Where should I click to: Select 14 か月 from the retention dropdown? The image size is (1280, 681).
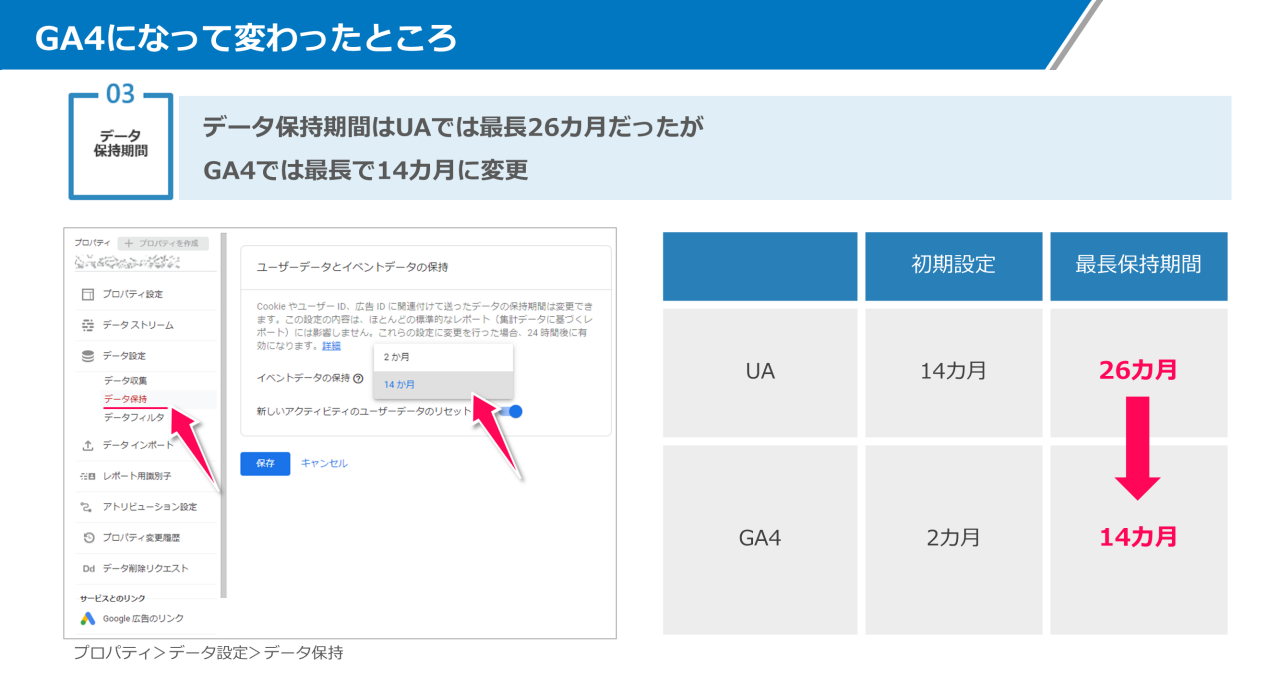click(x=399, y=384)
